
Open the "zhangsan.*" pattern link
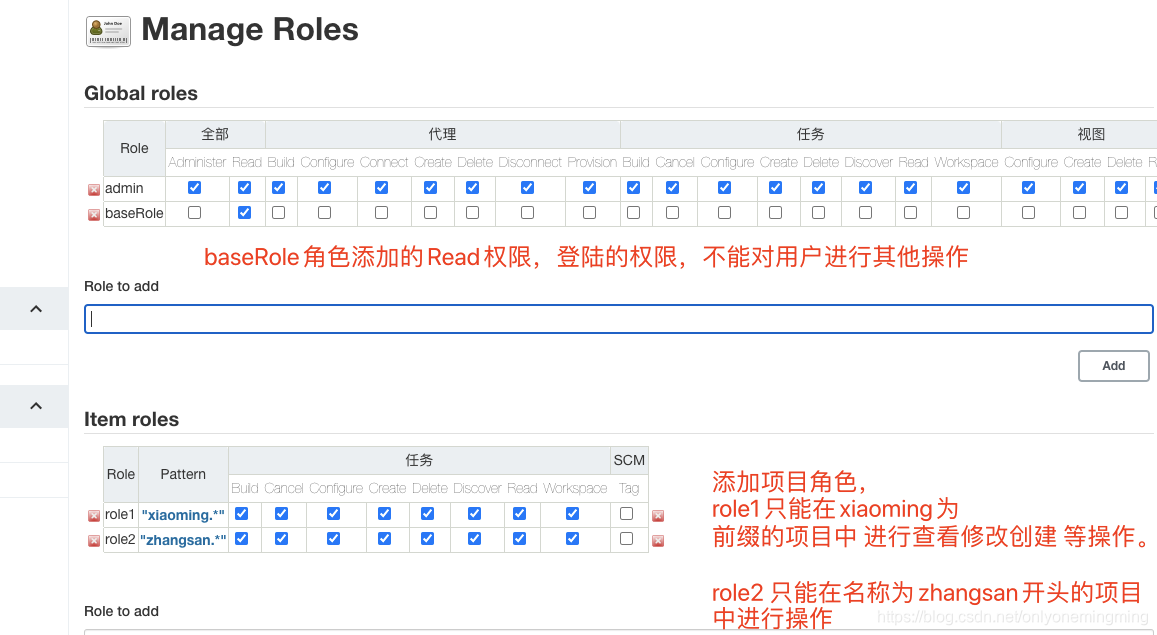(x=183, y=539)
